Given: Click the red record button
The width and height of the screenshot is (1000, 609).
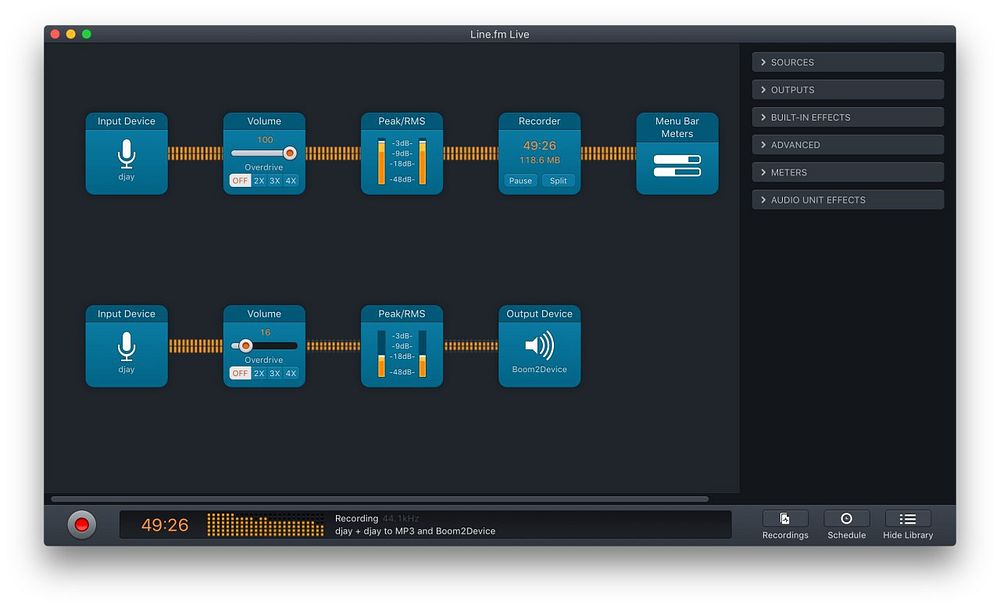Looking at the screenshot, I should [82, 525].
